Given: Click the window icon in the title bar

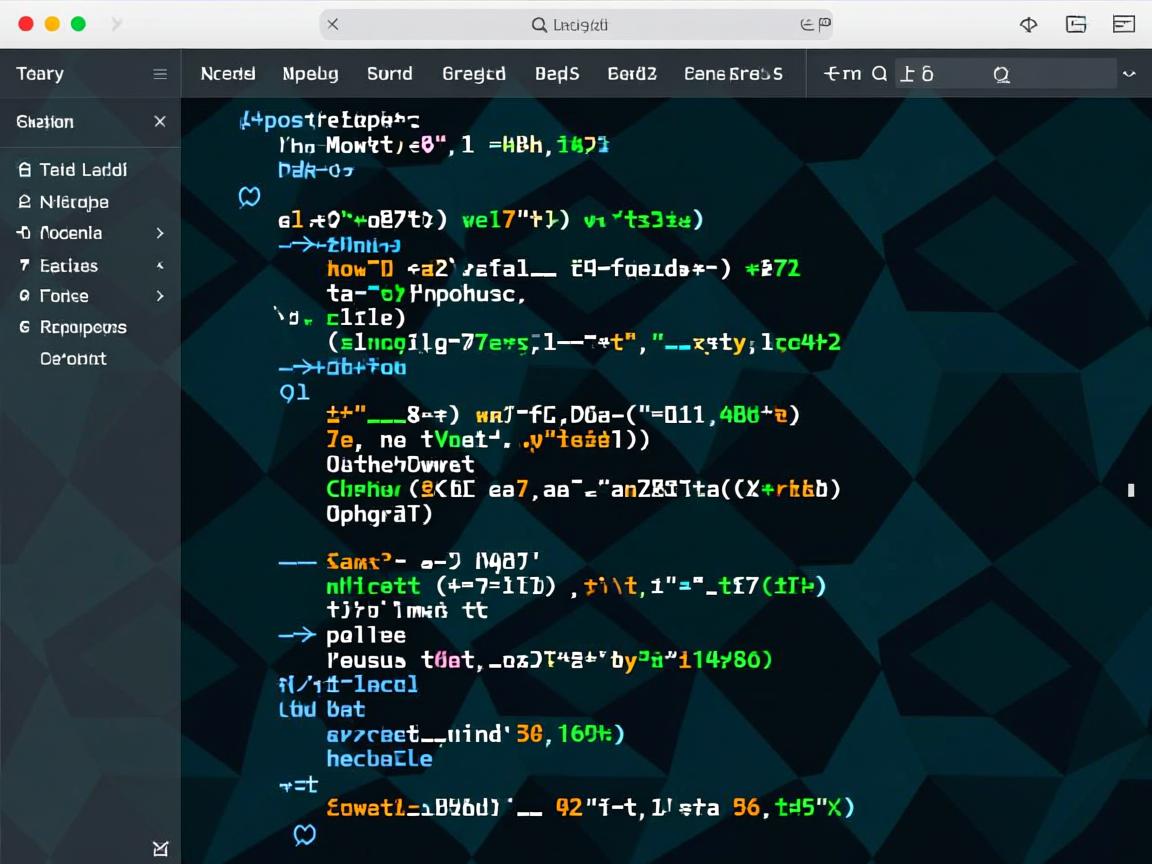Looking at the screenshot, I should [1076, 24].
